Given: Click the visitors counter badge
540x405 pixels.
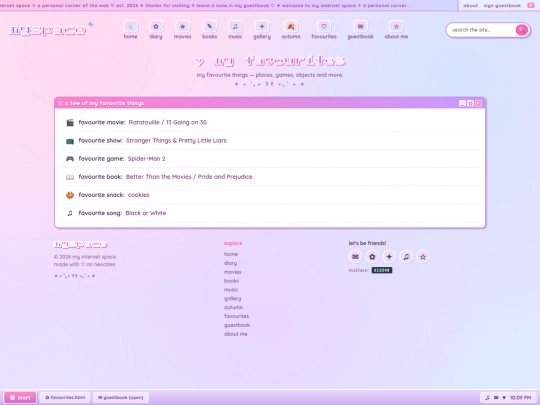Looking at the screenshot, I should click(x=382, y=270).
